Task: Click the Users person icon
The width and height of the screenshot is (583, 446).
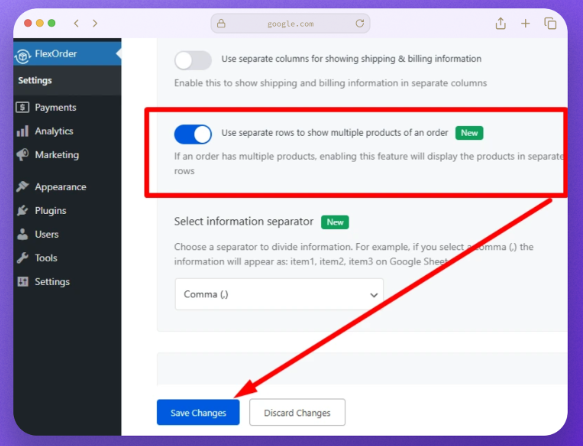Action: (23, 234)
